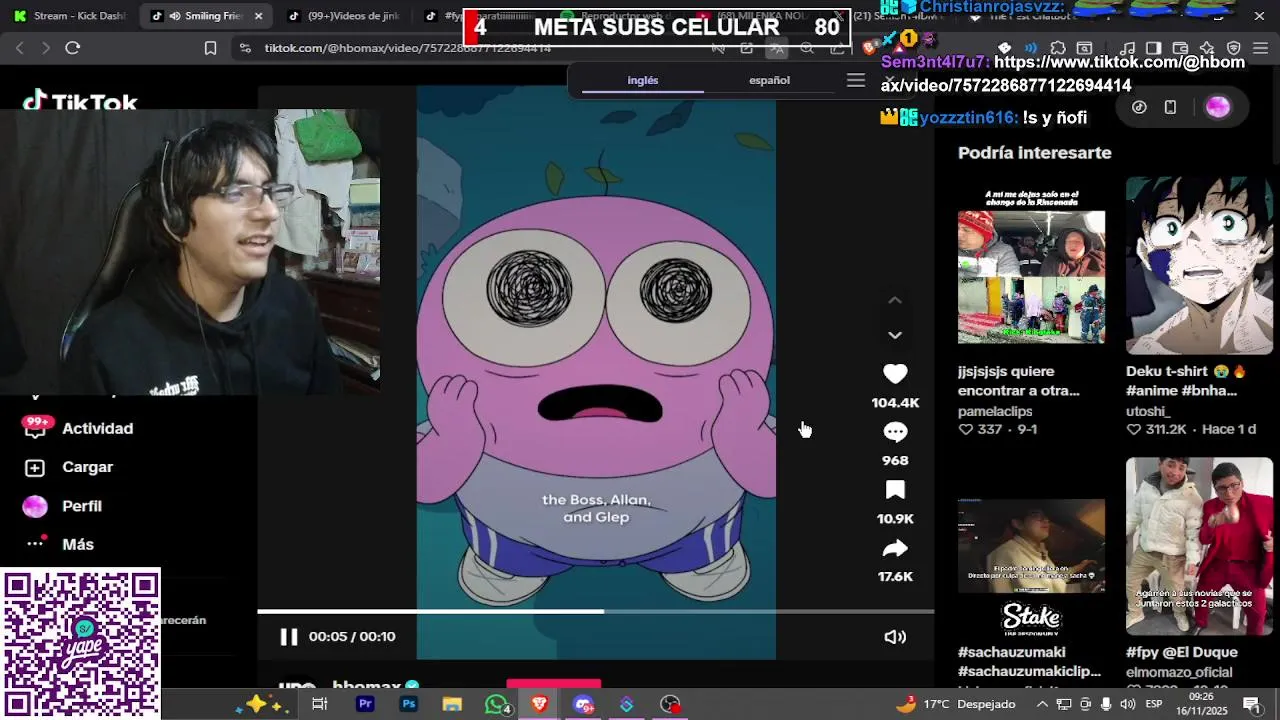The height and width of the screenshot is (720, 1280).
Task: Like the video with the heart icon
Action: pos(895,373)
